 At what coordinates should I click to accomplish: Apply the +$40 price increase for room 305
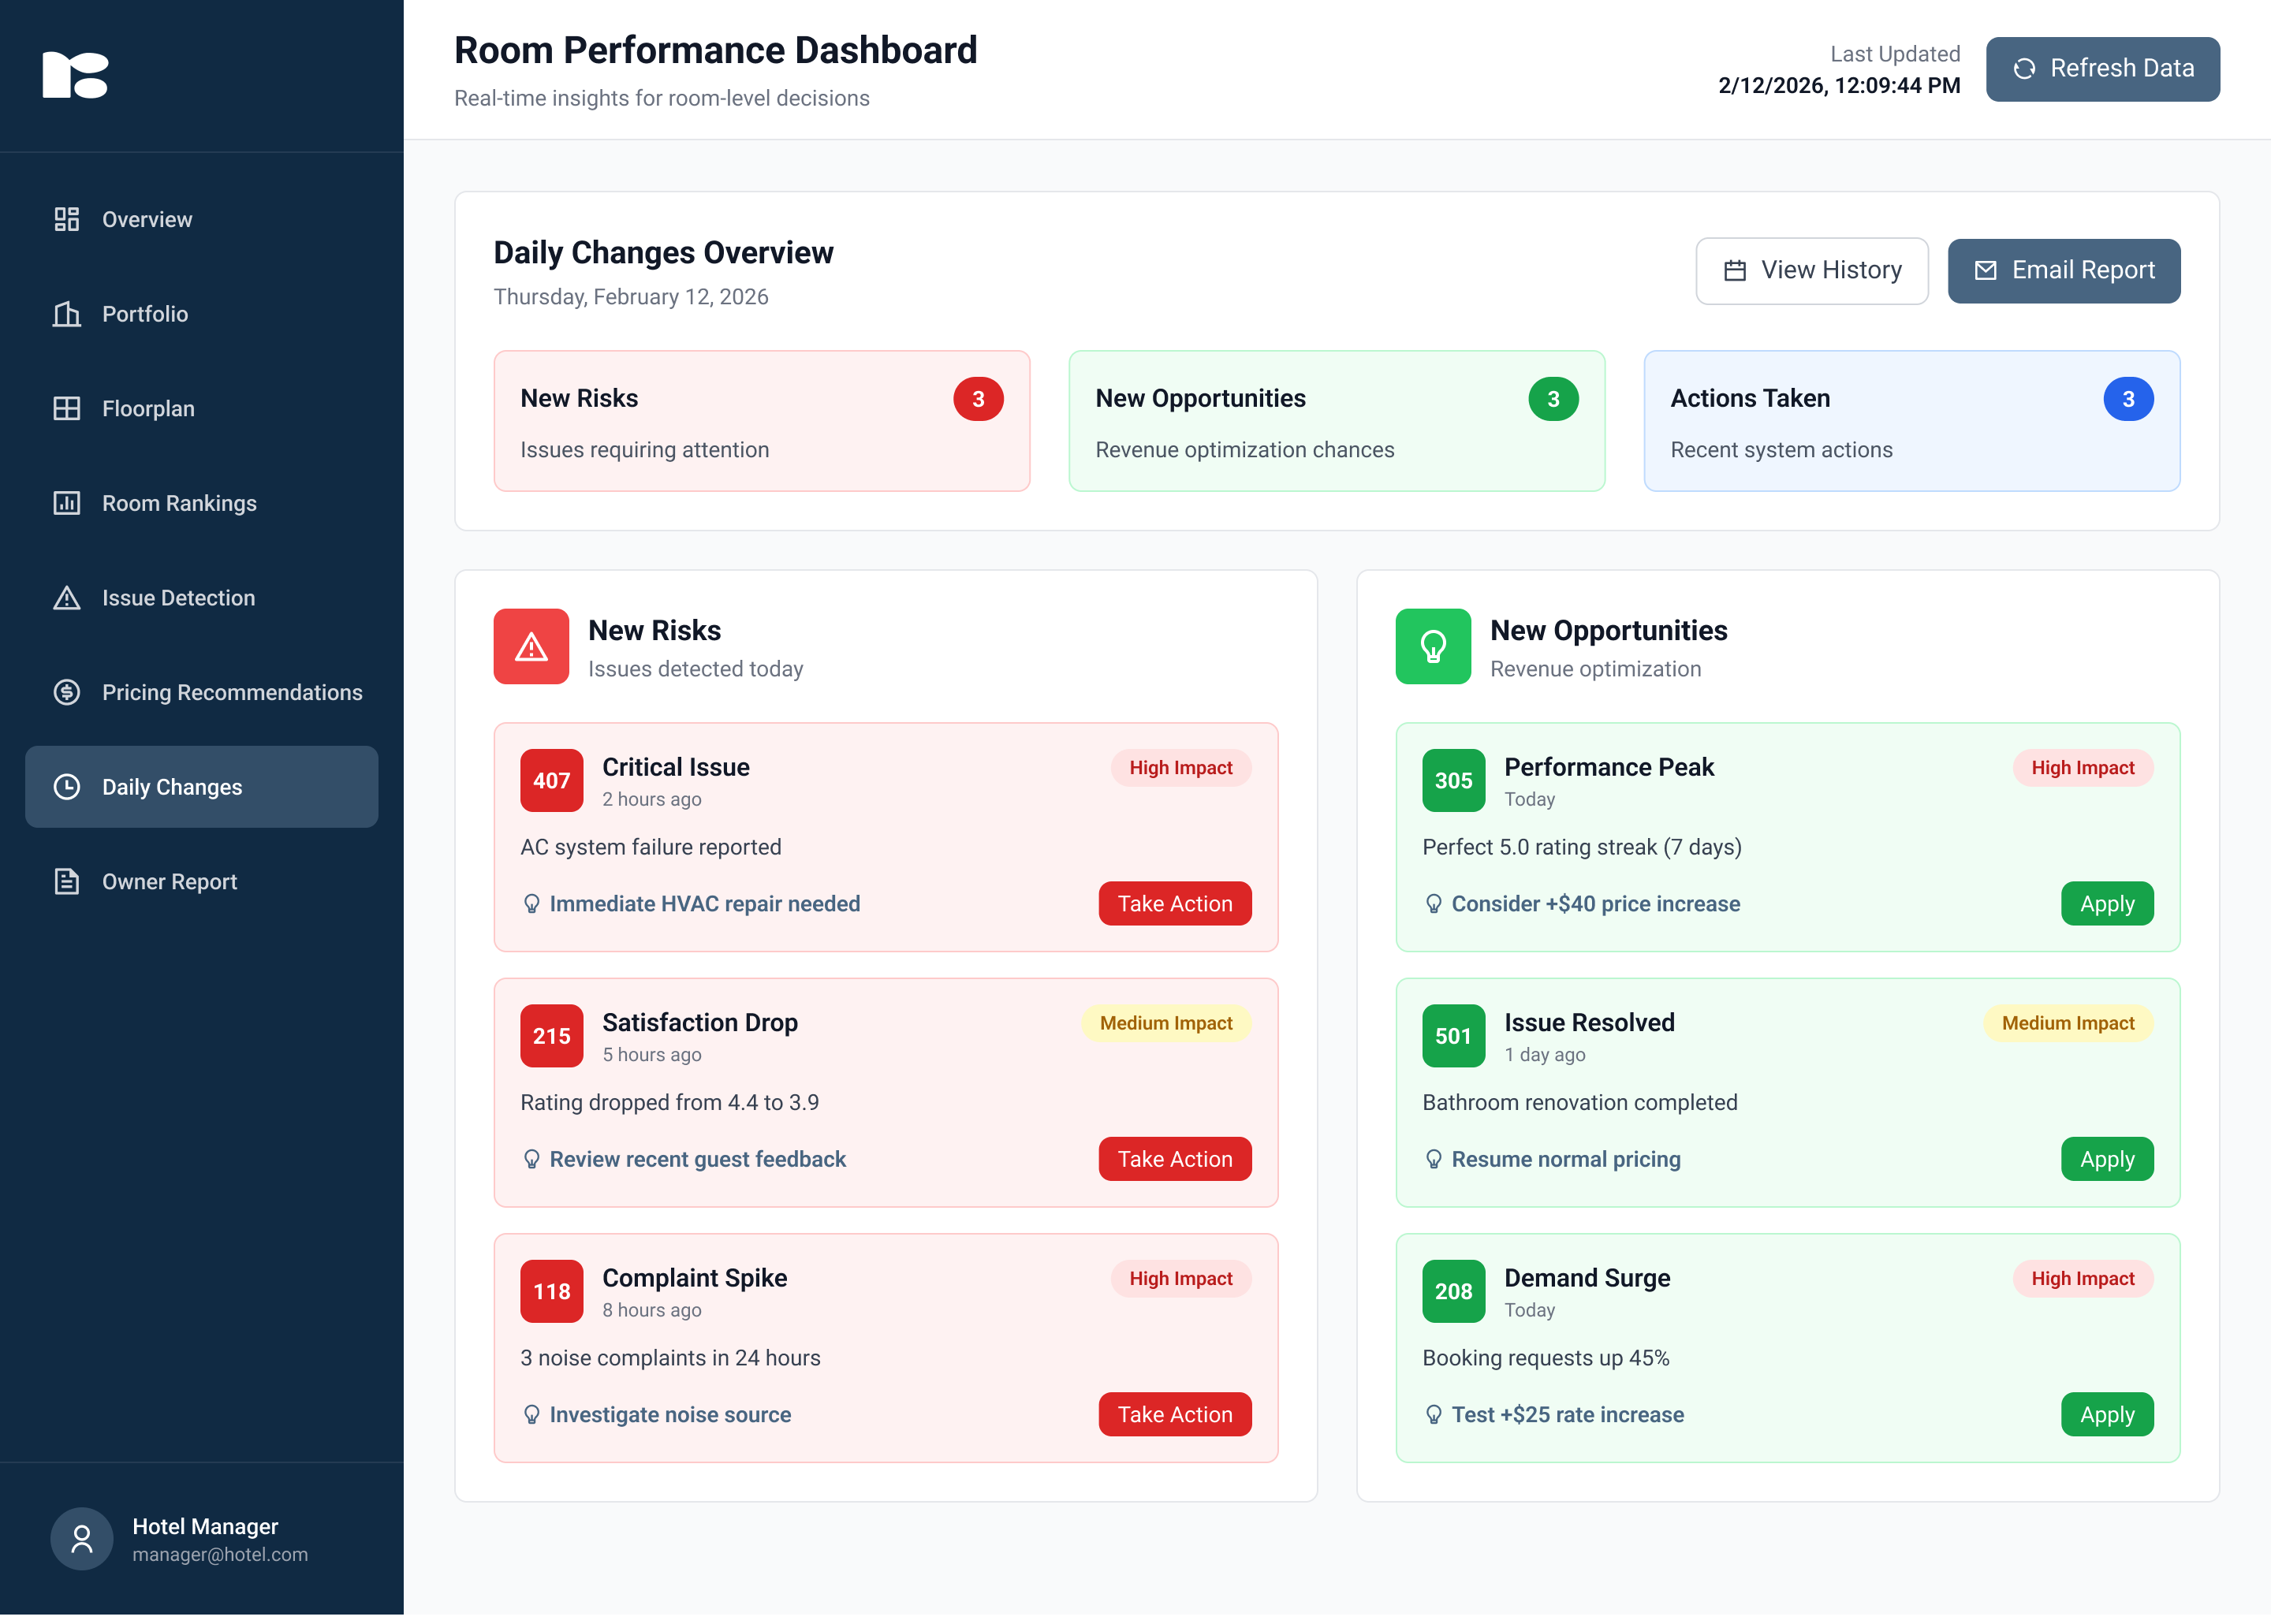pos(2106,904)
